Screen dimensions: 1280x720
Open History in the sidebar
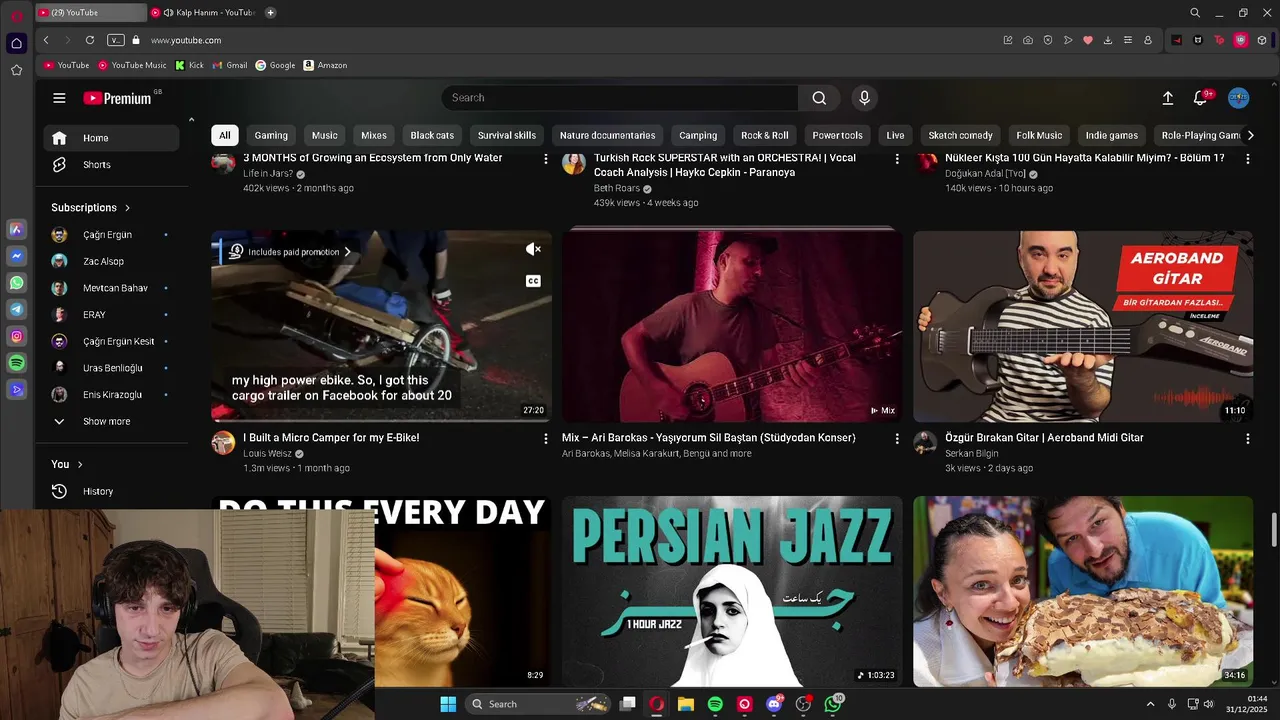111,491
